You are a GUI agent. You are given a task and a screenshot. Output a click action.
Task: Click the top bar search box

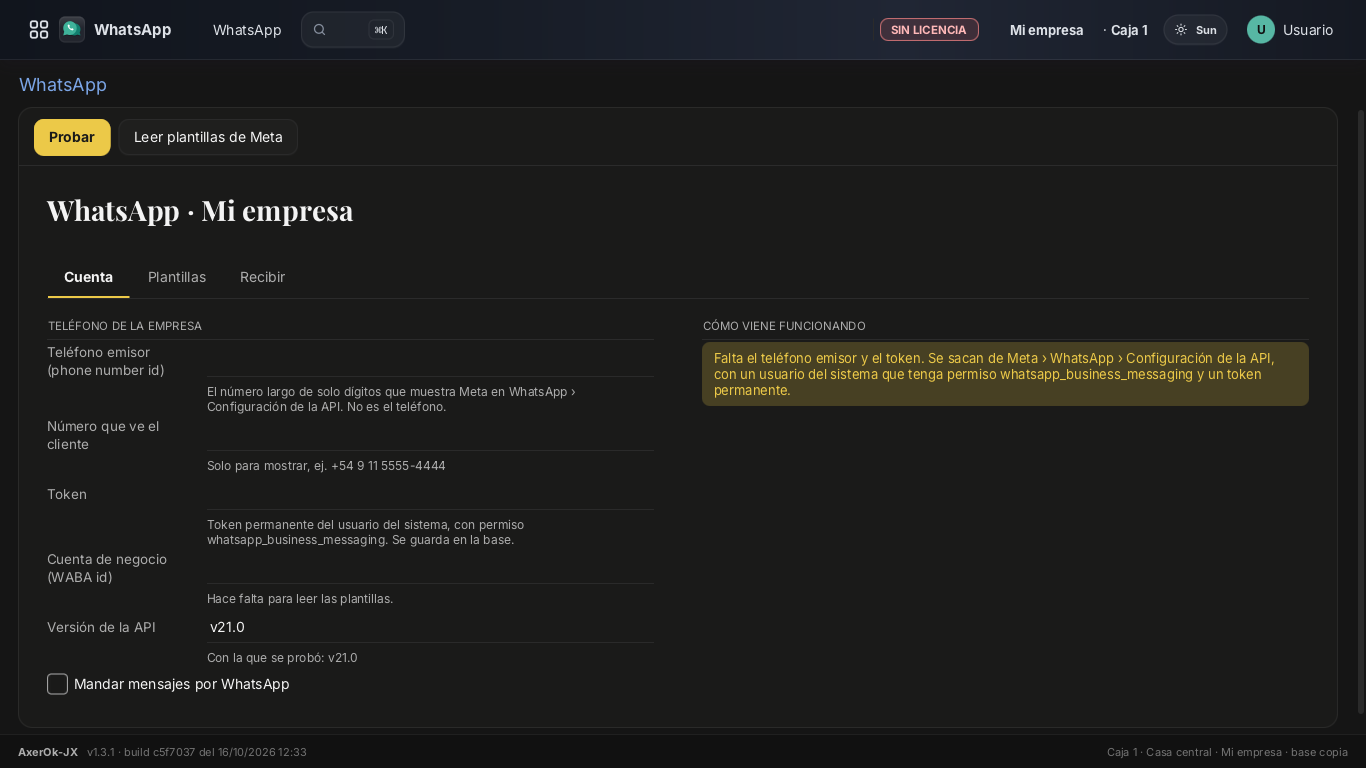click(x=353, y=30)
